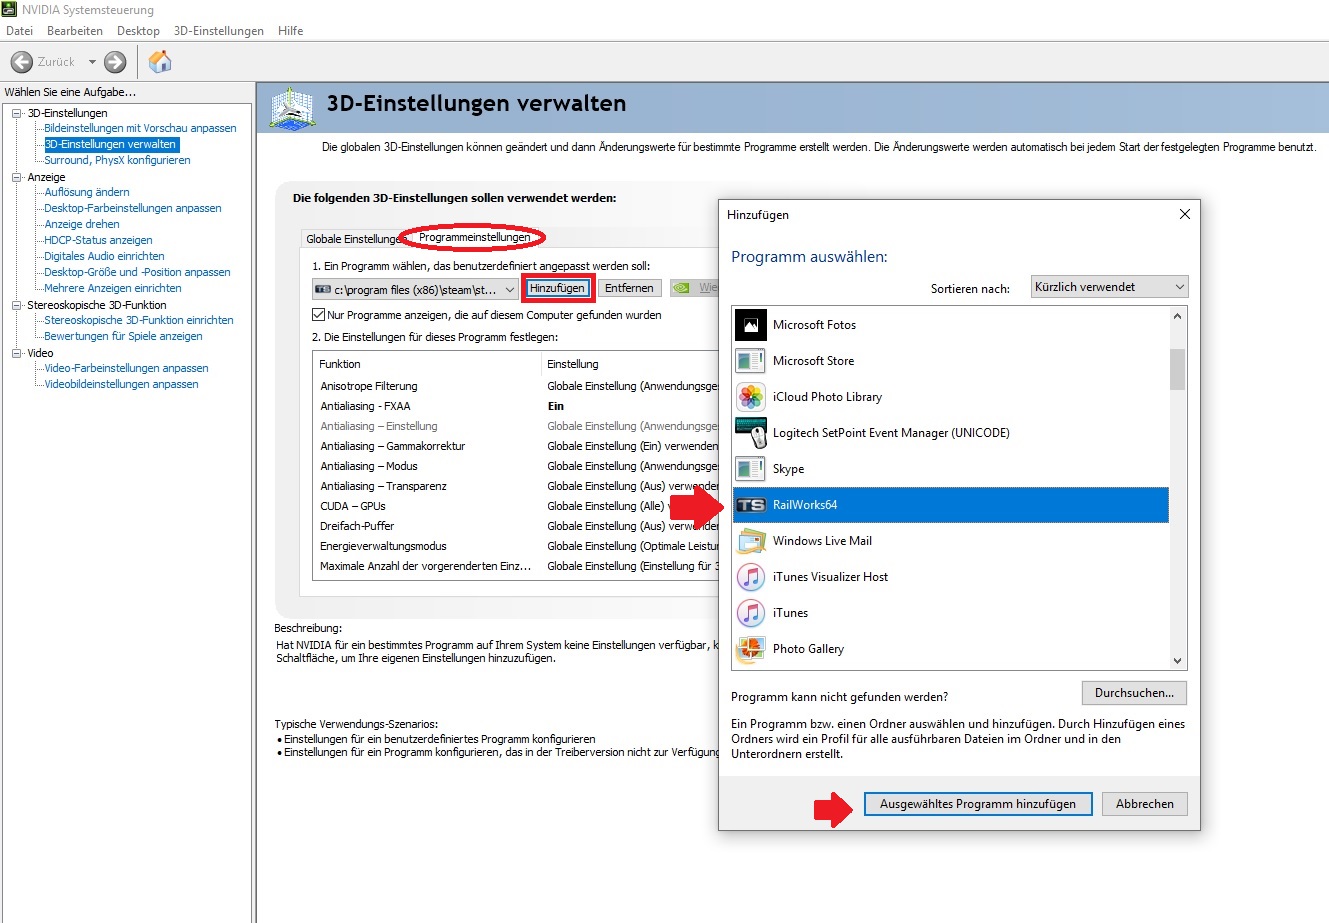Click the Durchsuchen... button
1329x923 pixels.
[x=1135, y=693]
